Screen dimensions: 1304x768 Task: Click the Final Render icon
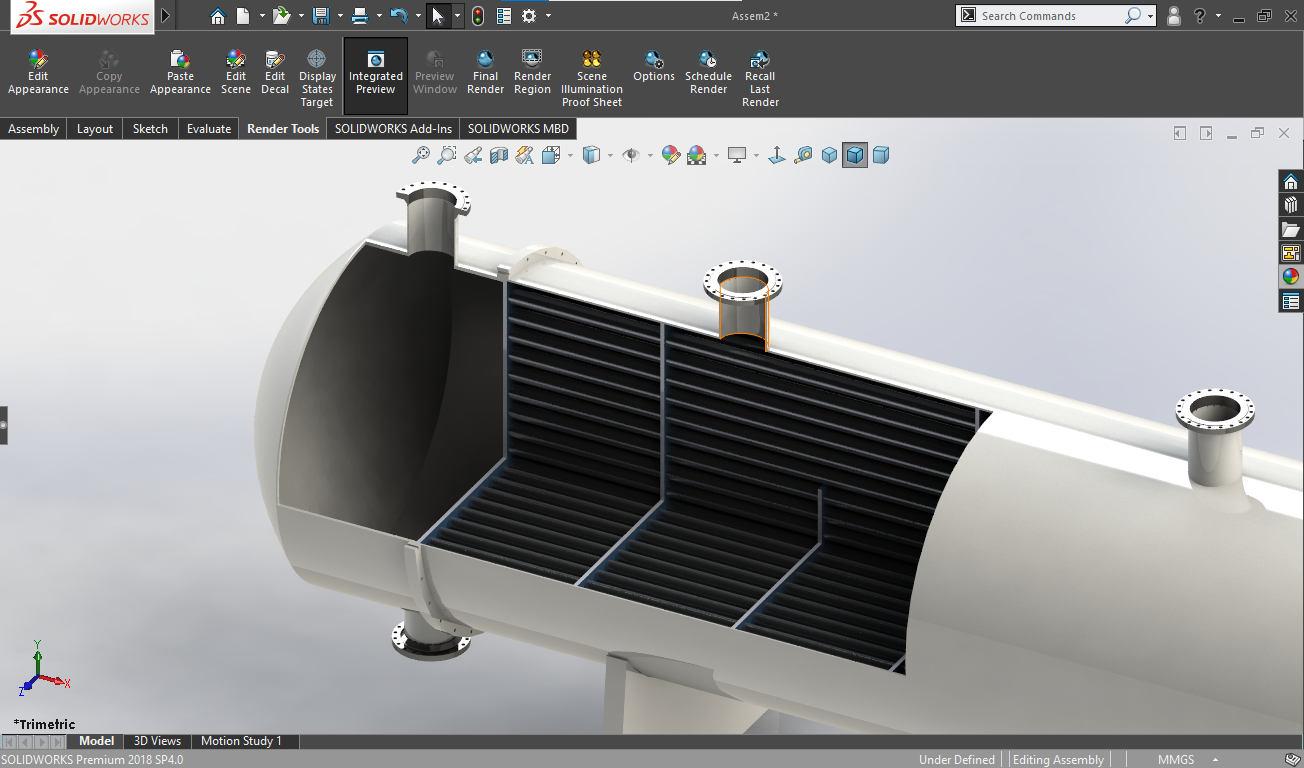[485, 60]
